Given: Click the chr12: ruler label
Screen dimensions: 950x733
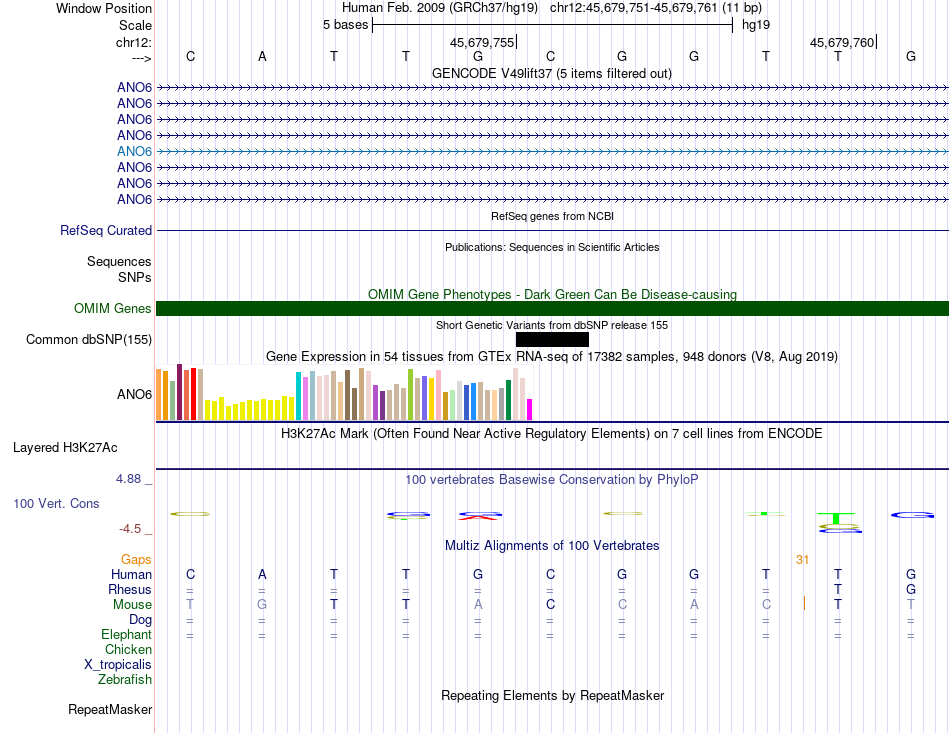Looking at the screenshot, I should [133, 42].
